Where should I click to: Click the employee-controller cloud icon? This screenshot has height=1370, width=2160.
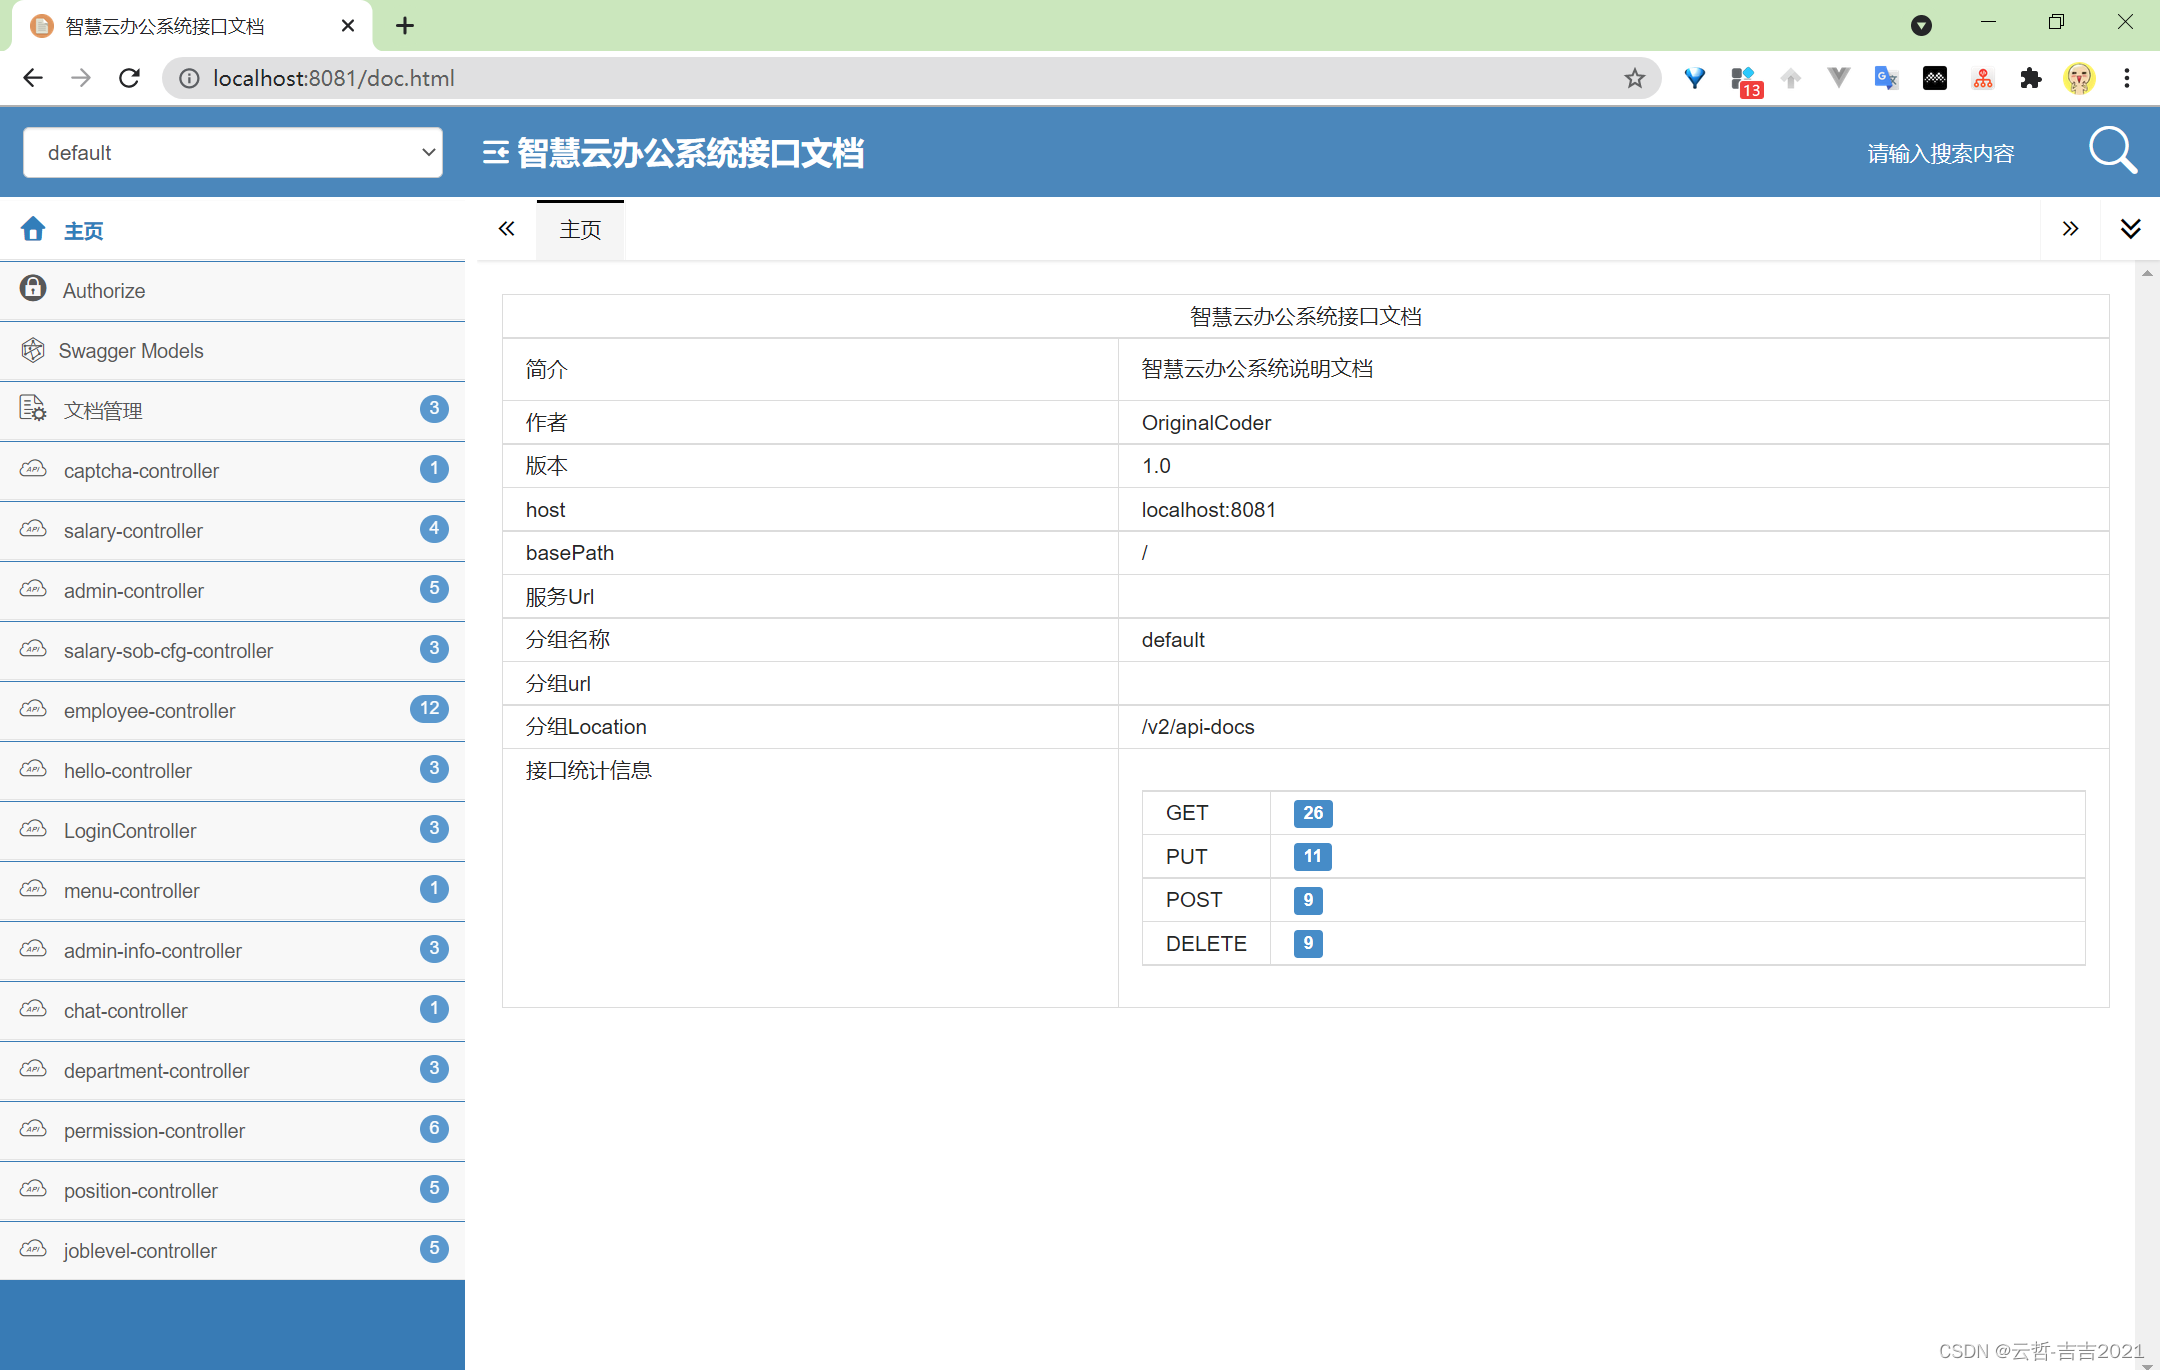click(35, 710)
